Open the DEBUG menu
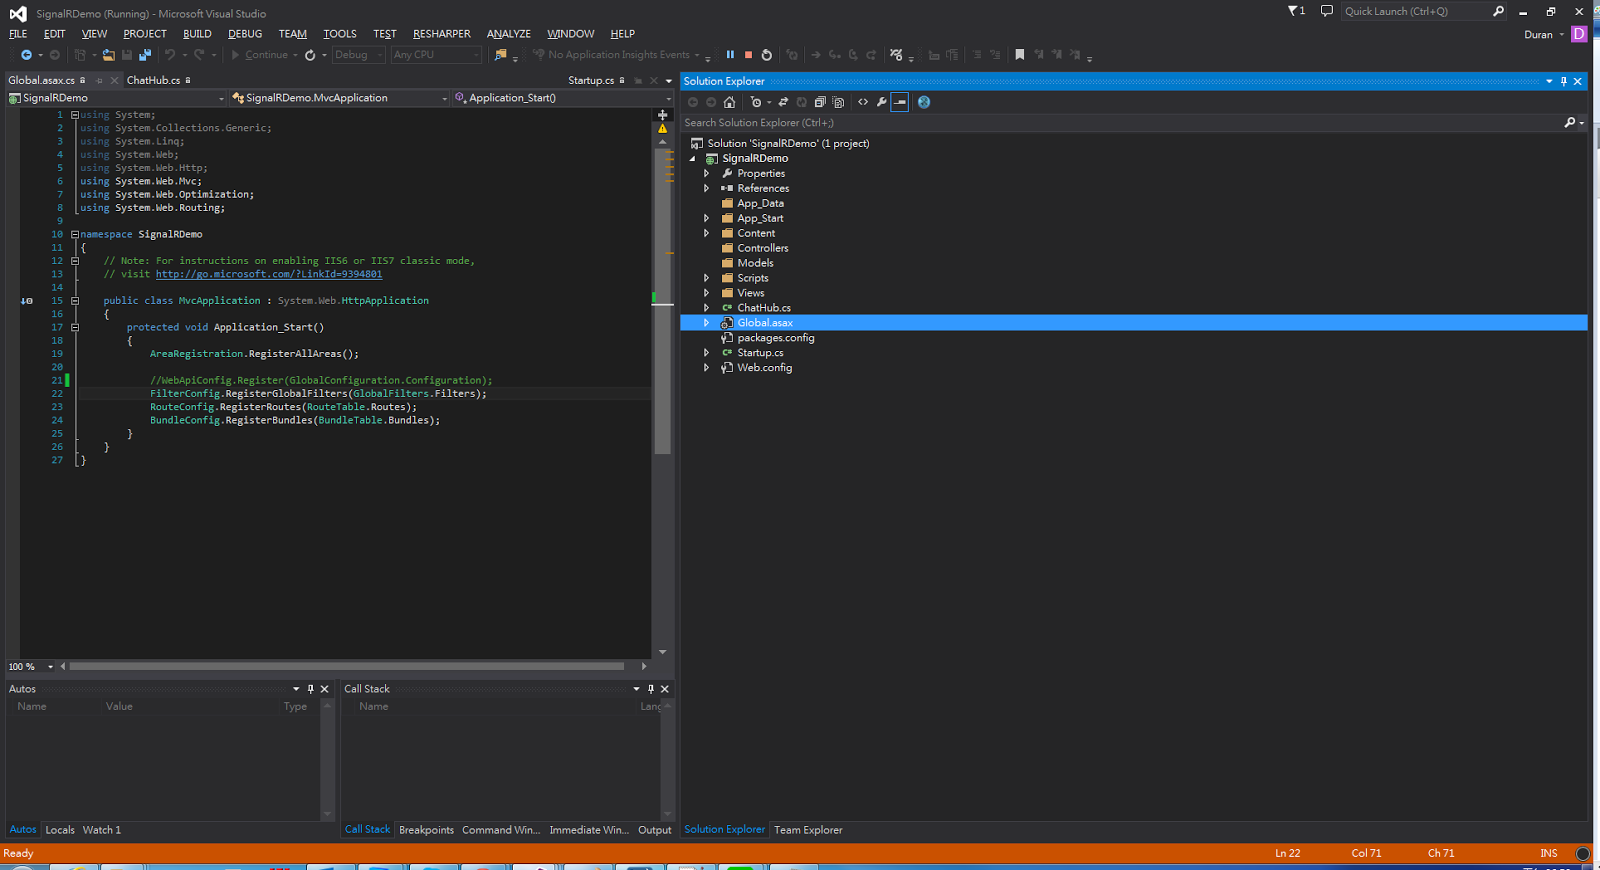The image size is (1600, 870). click(244, 34)
